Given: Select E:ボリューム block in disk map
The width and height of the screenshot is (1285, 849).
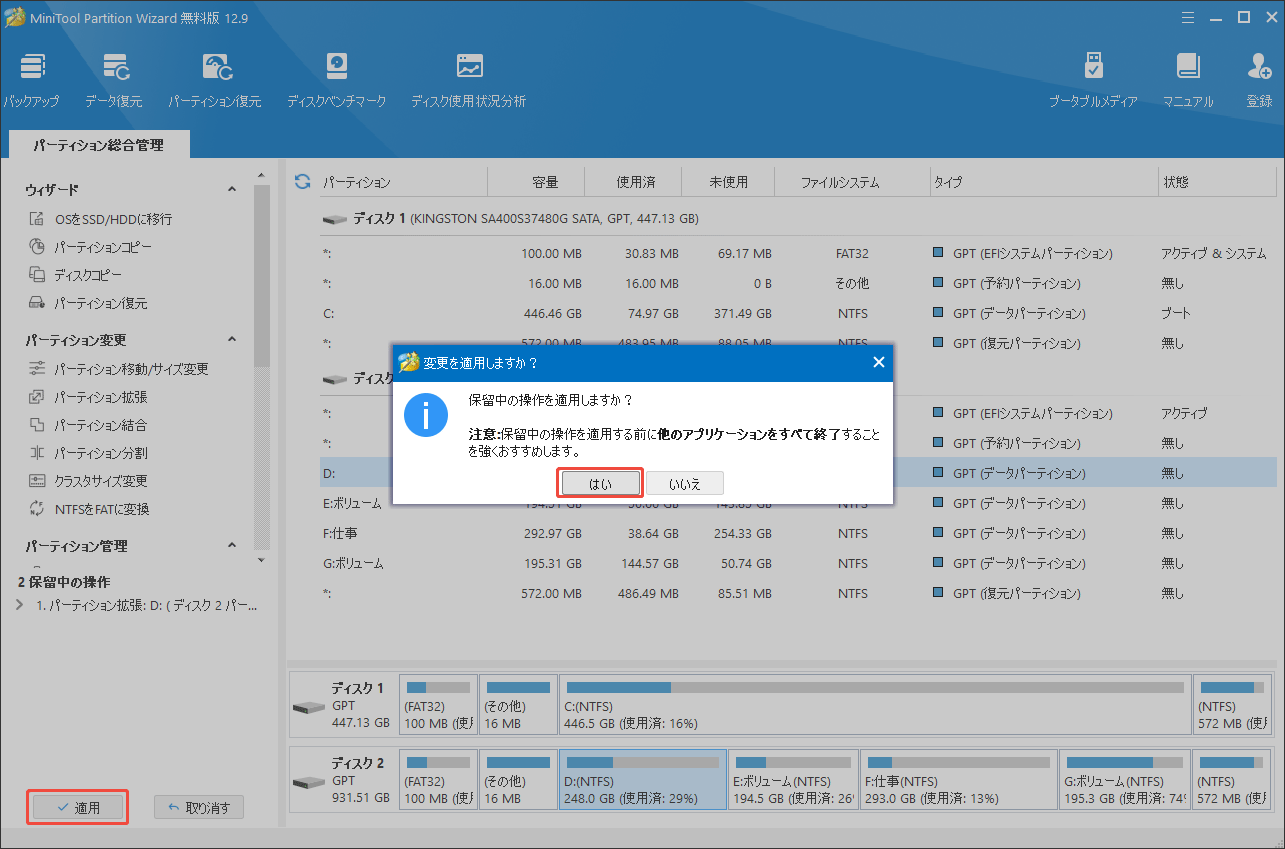Looking at the screenshot, I should click(794, 779).
